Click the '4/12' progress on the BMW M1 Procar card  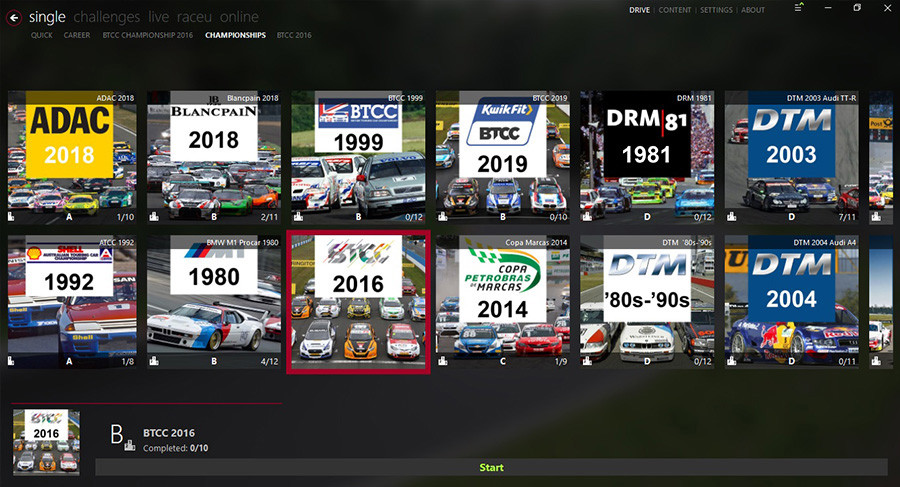click(x=269, y=361)
